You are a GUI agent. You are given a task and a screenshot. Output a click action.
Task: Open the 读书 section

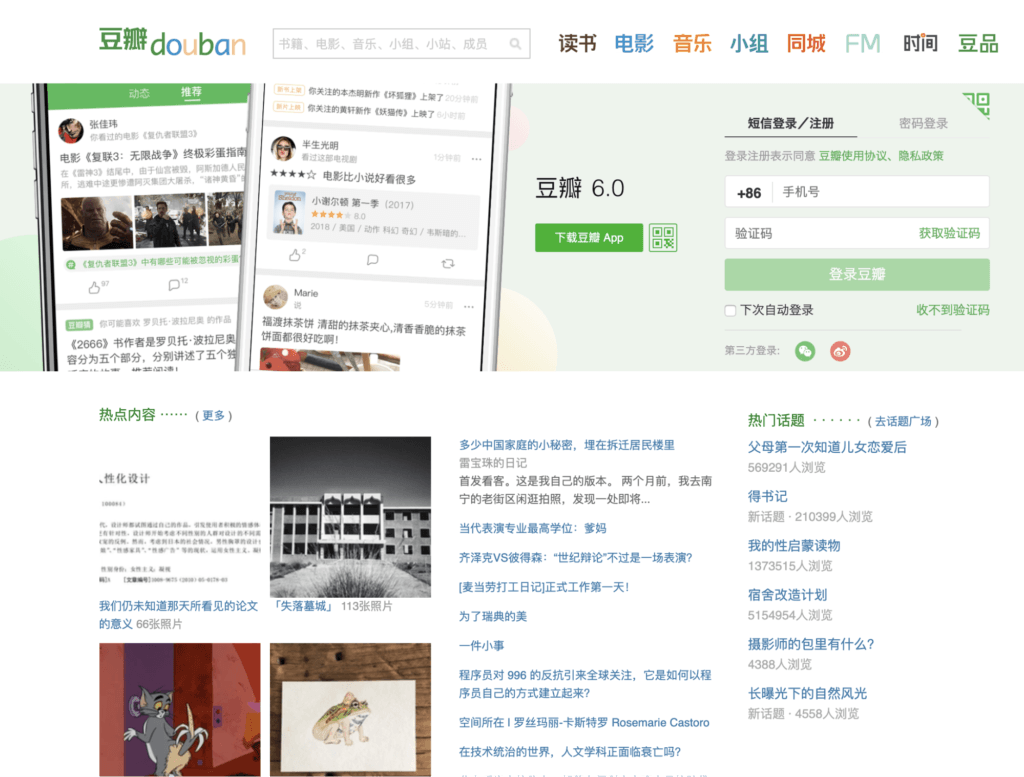[x=577, y=44]
